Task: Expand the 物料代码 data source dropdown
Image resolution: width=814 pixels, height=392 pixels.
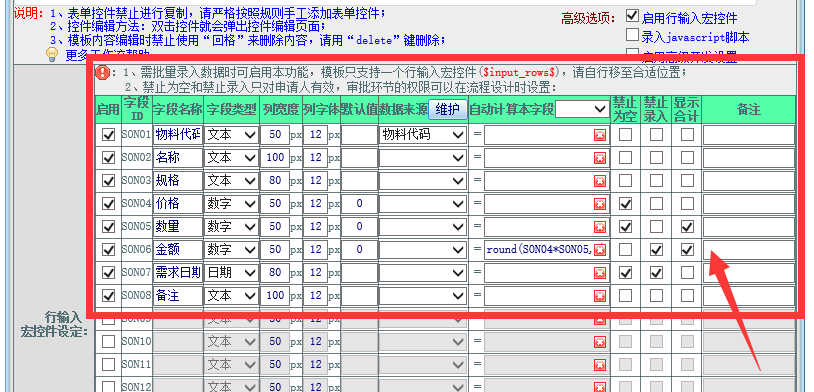Action: coord(423,135)
